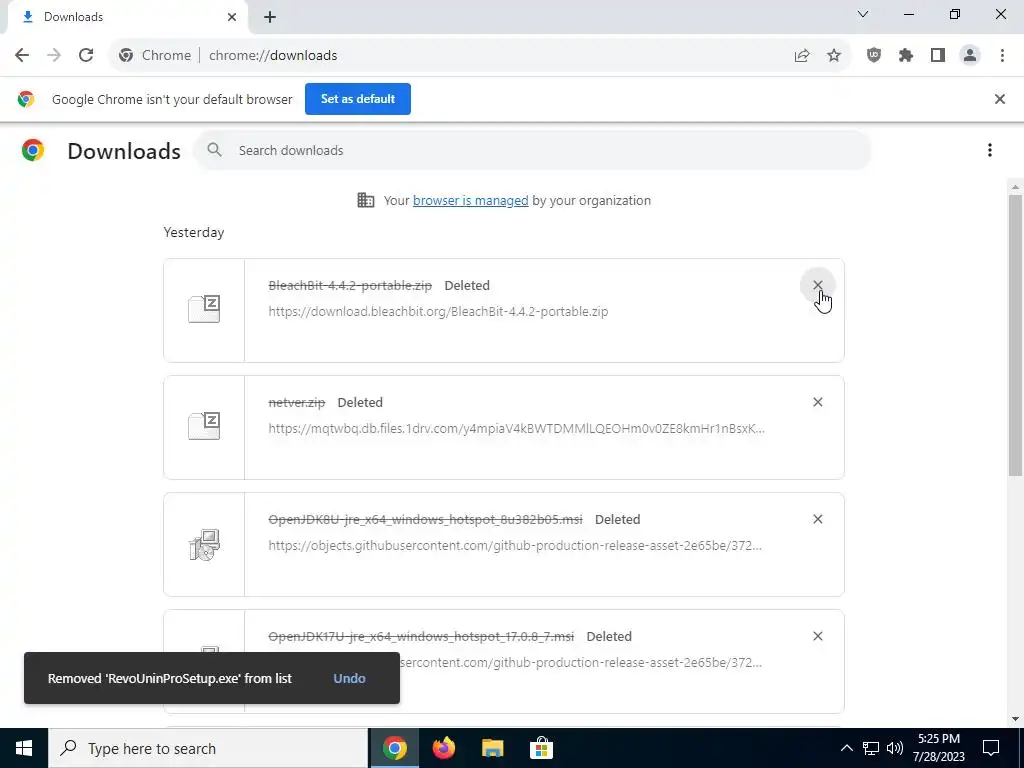This screenshot has width=1024, height=768.
Task: Select the Downloads browser tab
Action: point(127,17)
